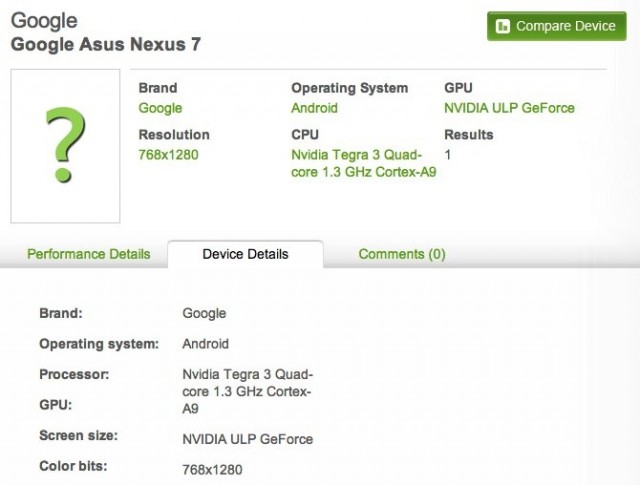Open the question mark device placeholder image
640x485 pixels.
[x=65, y=146]
